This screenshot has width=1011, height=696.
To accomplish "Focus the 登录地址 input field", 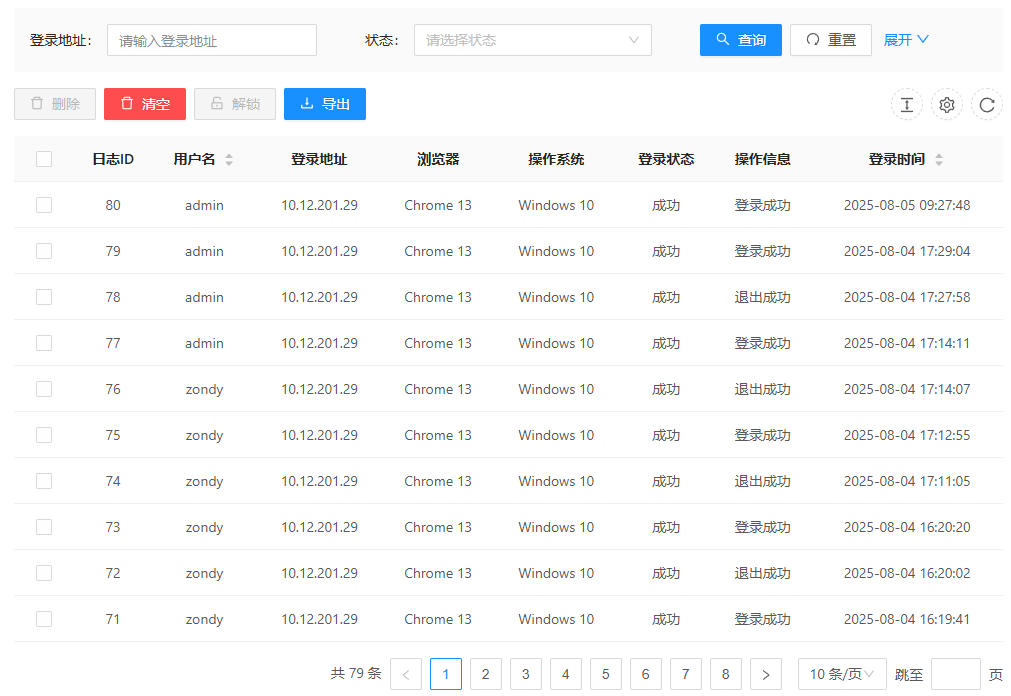I will pos(211,40).
